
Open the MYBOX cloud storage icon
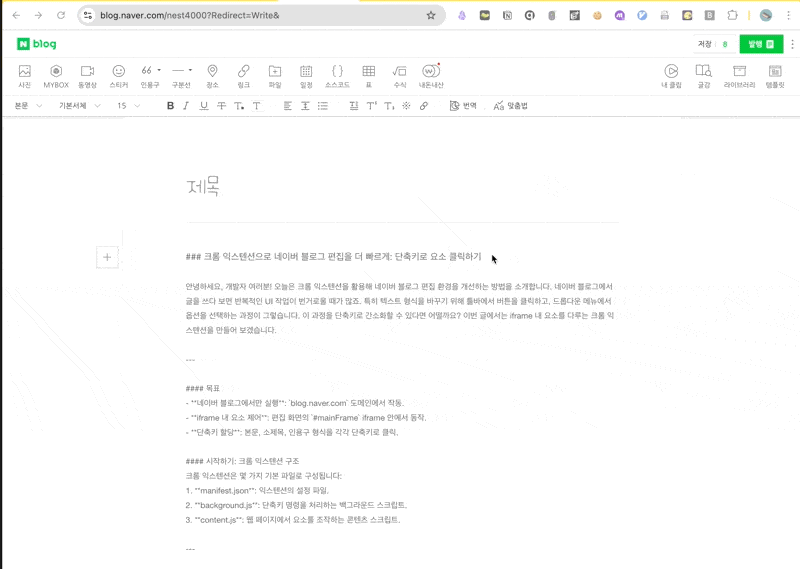(56, 76)
